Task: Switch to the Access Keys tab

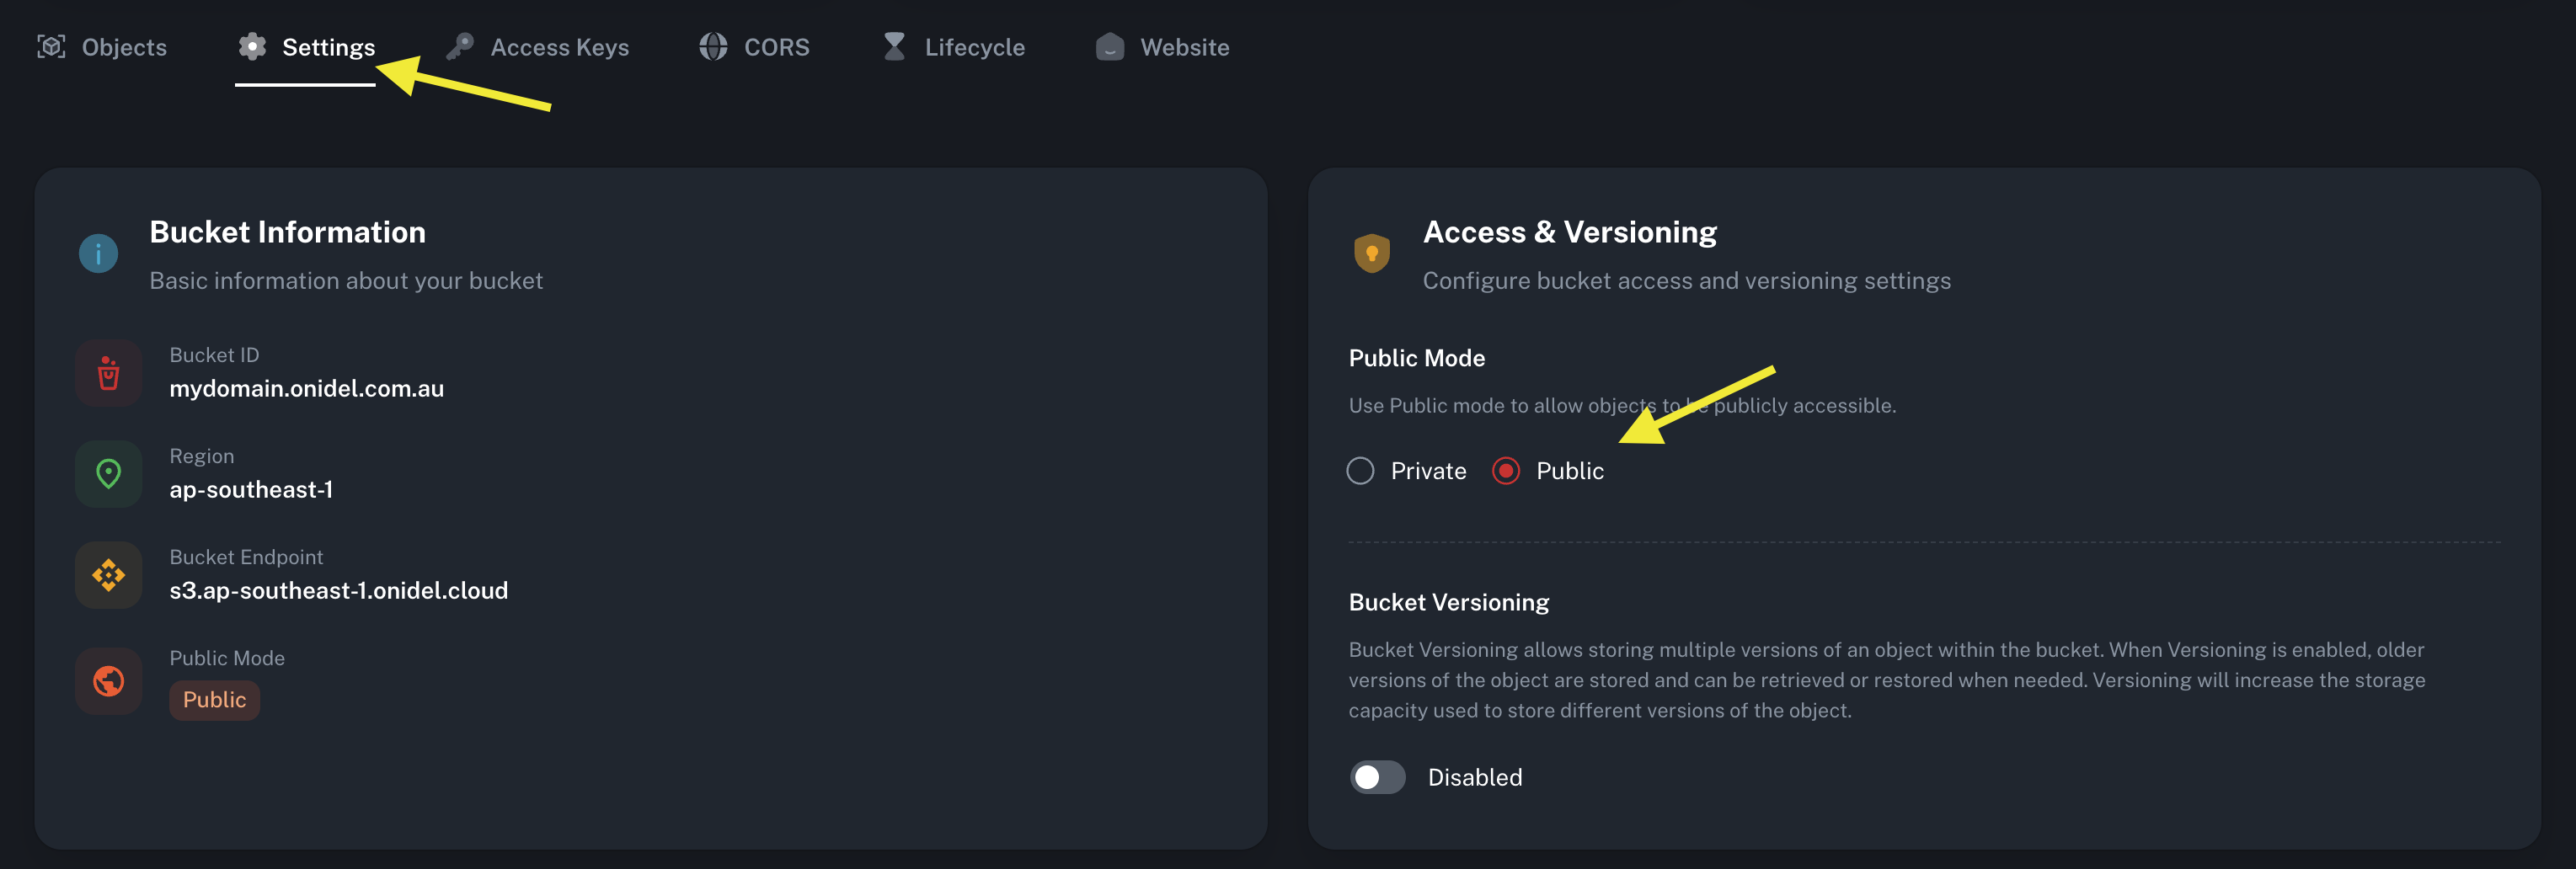Action: pyautogui.click(x=538, y=47)
